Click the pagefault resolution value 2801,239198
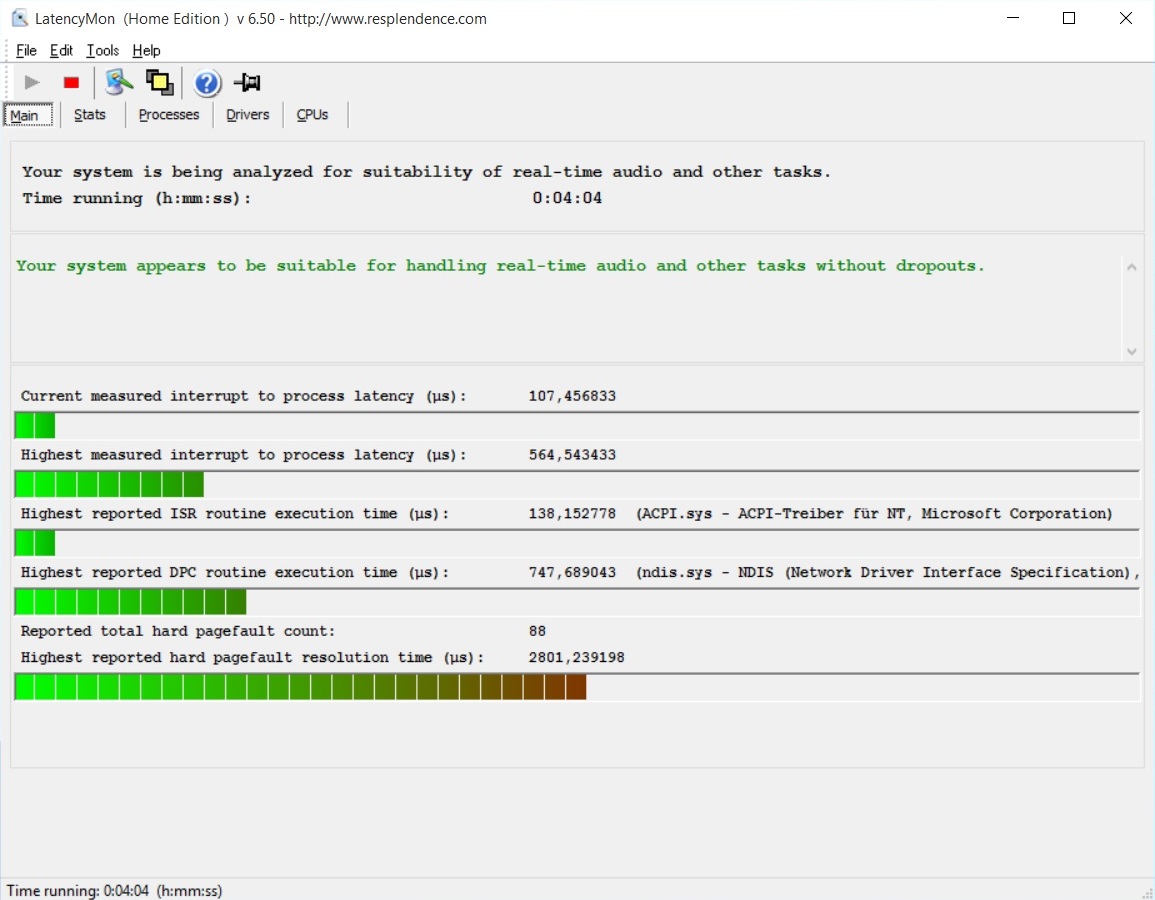1155x900 pixels. 576,658
